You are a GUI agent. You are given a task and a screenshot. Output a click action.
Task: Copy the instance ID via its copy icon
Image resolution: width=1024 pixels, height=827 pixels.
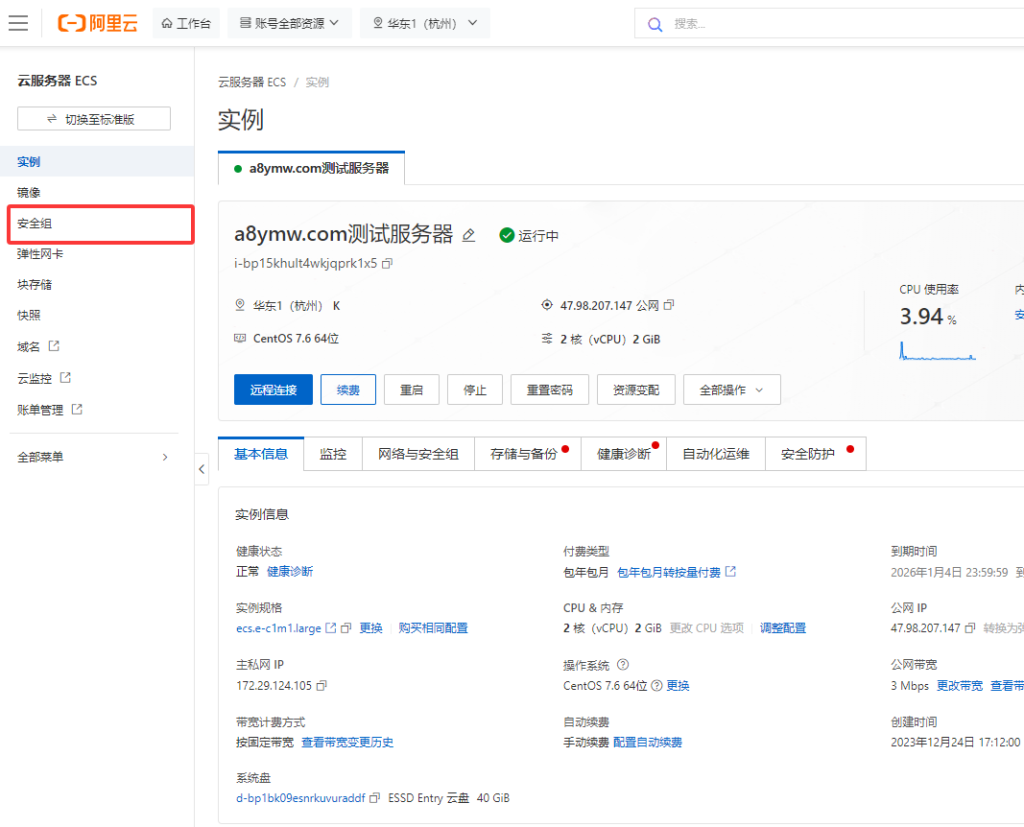pos(388,263)
